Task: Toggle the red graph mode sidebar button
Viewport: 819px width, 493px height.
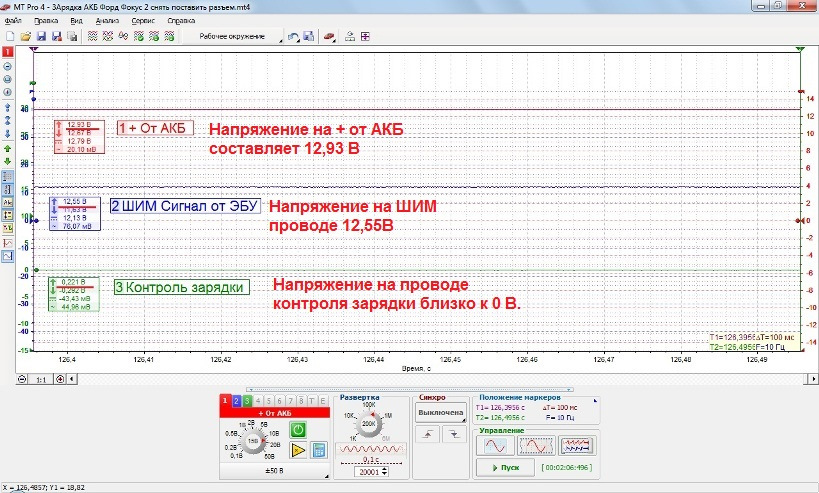Action: (x=8, y=243)
